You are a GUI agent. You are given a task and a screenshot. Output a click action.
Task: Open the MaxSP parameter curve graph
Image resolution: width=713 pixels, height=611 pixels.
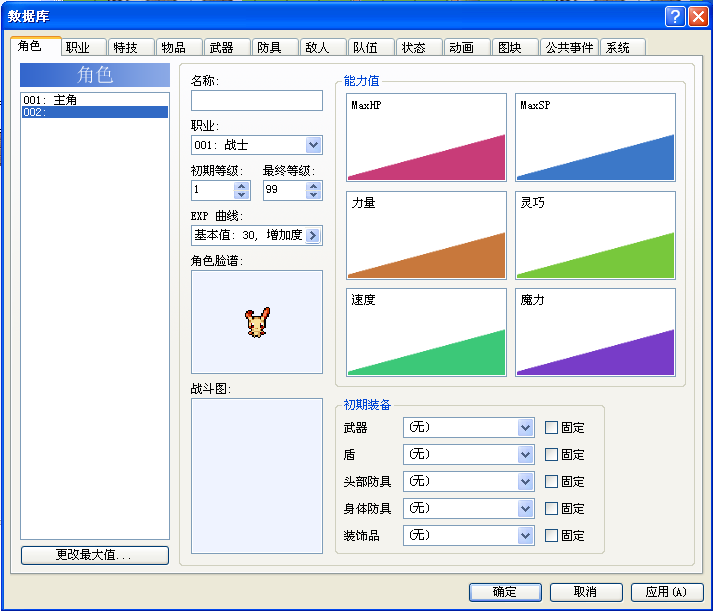click(x=595, y=137)
